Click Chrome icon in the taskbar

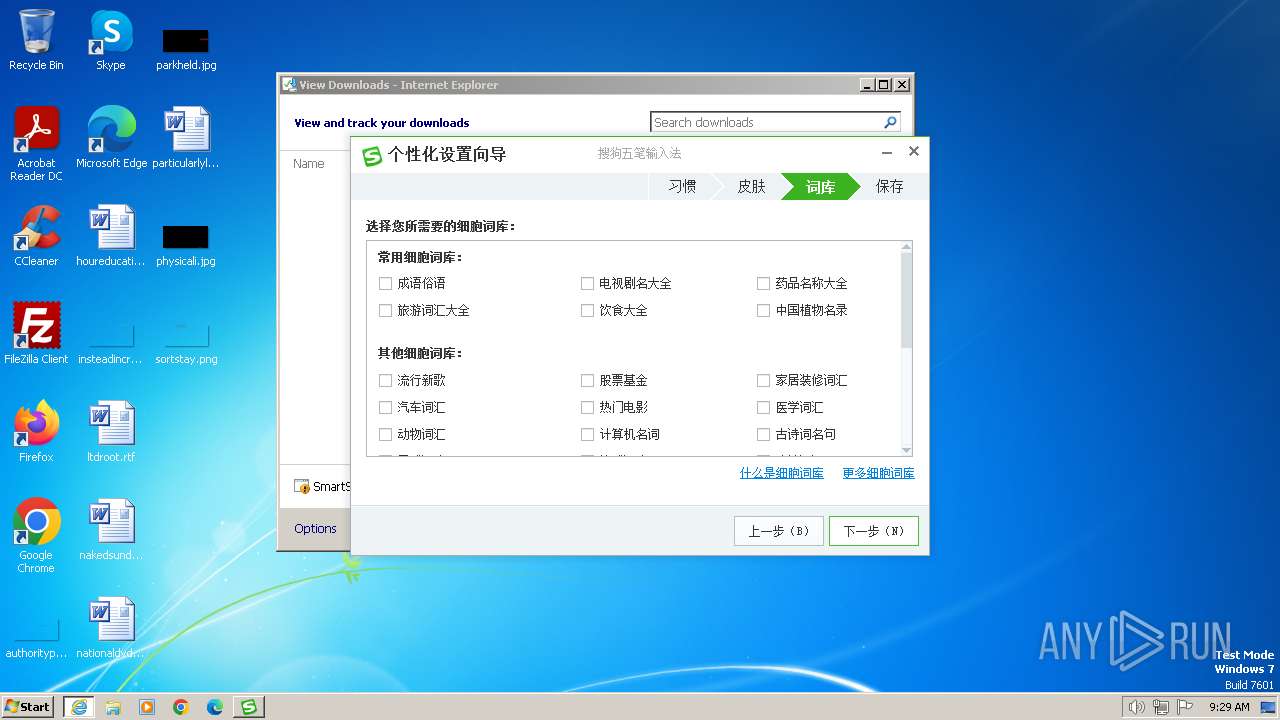click(x=181, y=707)
